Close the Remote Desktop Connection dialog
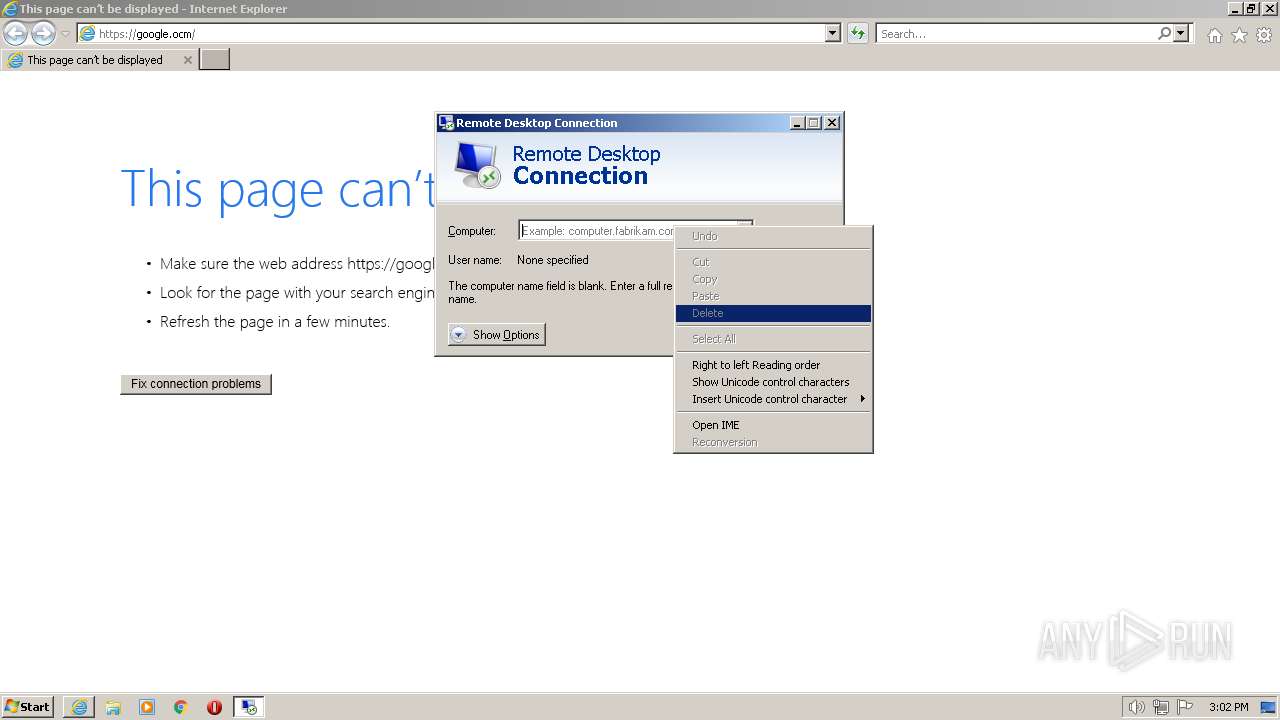The width and height of the screenshot is (1280, 720). coord(832,123)
